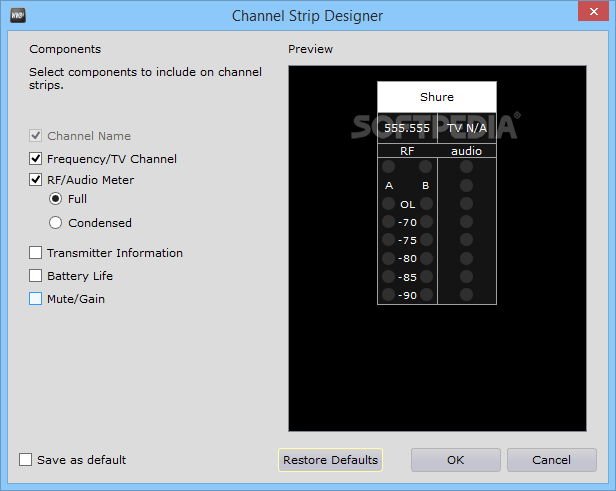This screenshot has height=491, width=616.
Task: Click the -80 RF level label
Action: [407, 259]
